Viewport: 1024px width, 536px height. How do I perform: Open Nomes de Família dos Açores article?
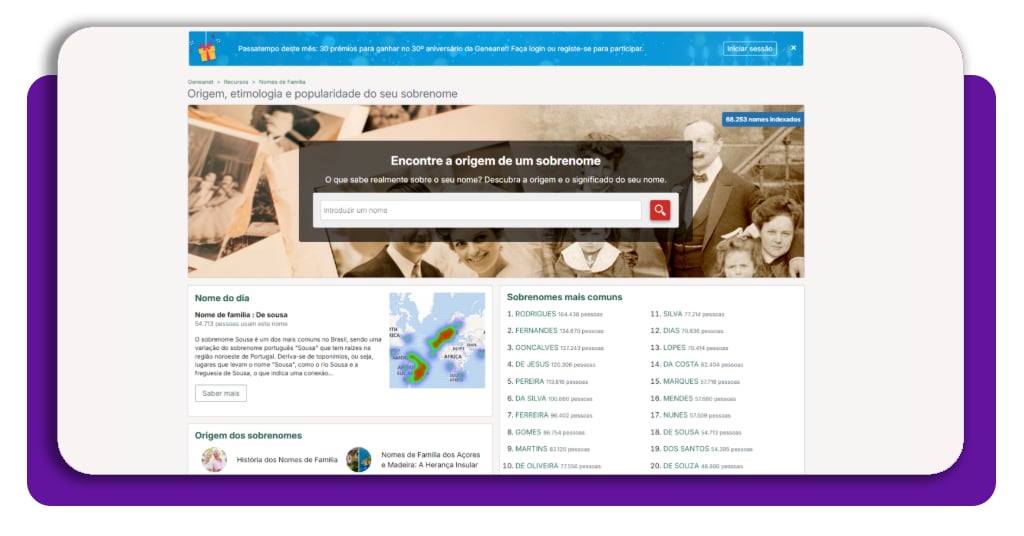tap(430, 460)
